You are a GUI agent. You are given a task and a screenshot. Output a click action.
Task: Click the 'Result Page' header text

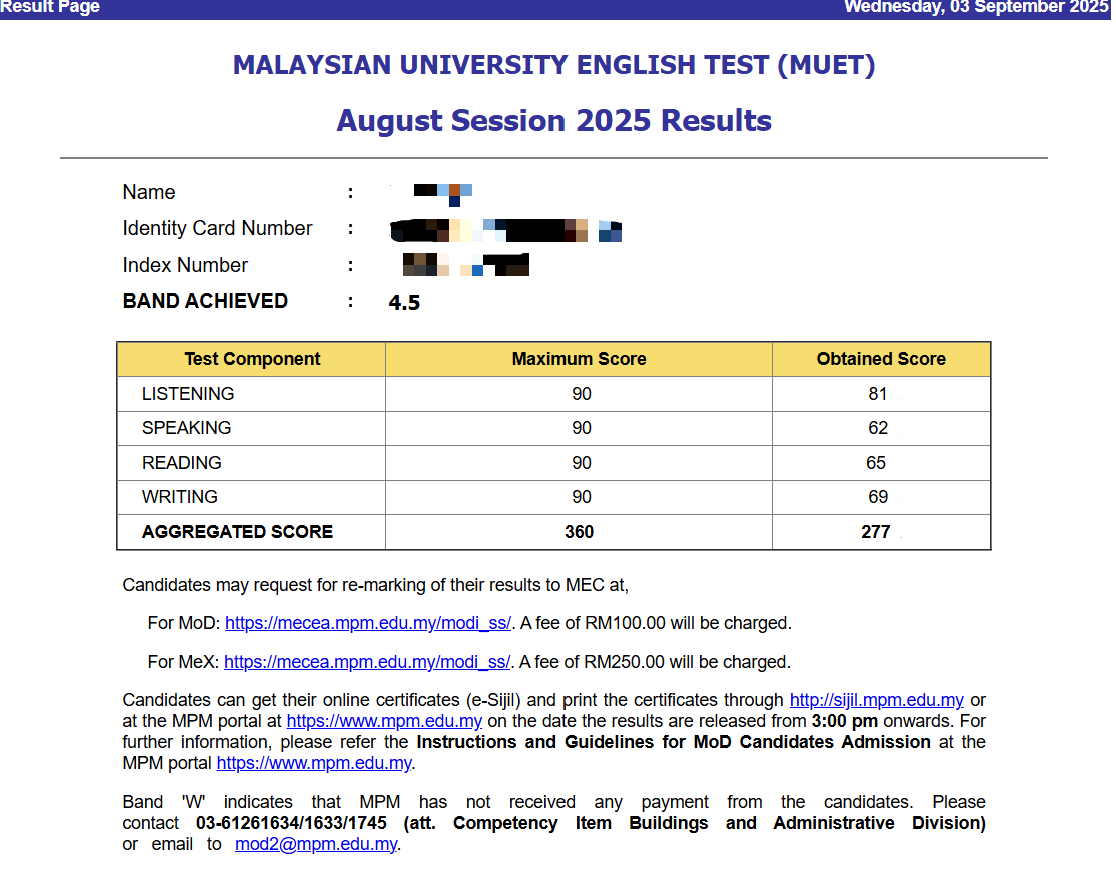(x=50, y=8)
